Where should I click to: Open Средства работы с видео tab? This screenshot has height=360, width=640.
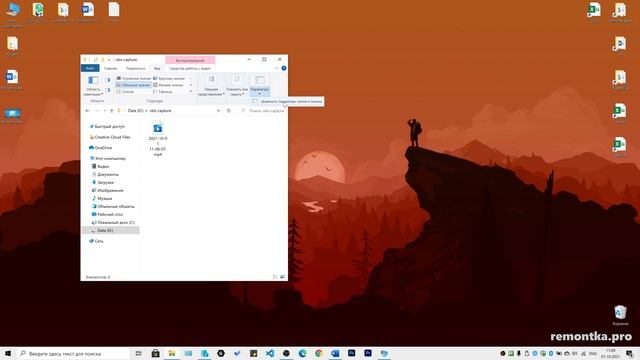tap(190, 68)
